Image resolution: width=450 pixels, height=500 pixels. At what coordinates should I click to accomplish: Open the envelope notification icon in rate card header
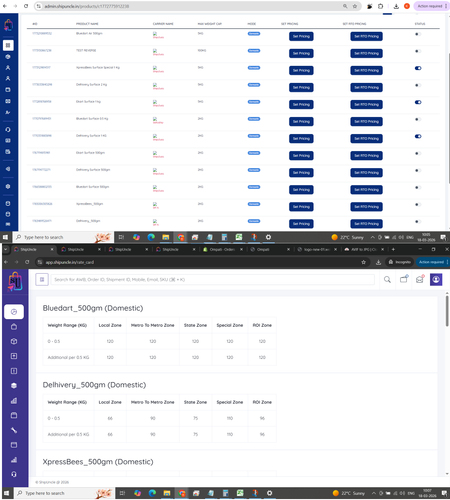pos(420,279)
